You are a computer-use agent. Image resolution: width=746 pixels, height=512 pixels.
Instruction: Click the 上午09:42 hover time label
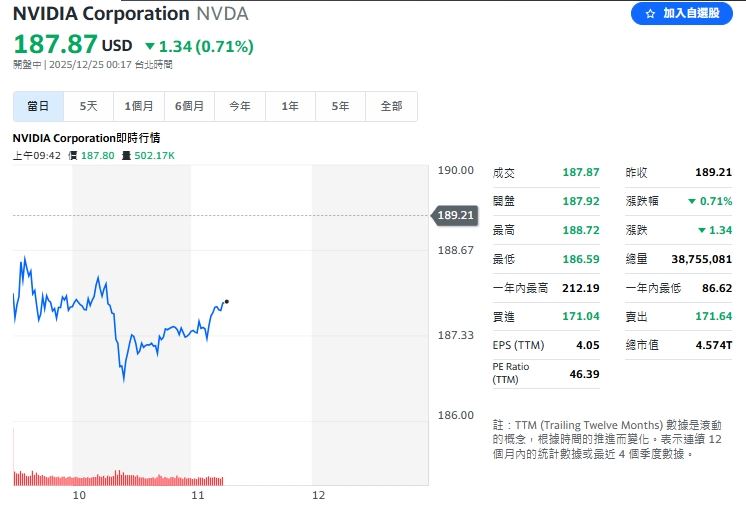(x=37, y=156)
